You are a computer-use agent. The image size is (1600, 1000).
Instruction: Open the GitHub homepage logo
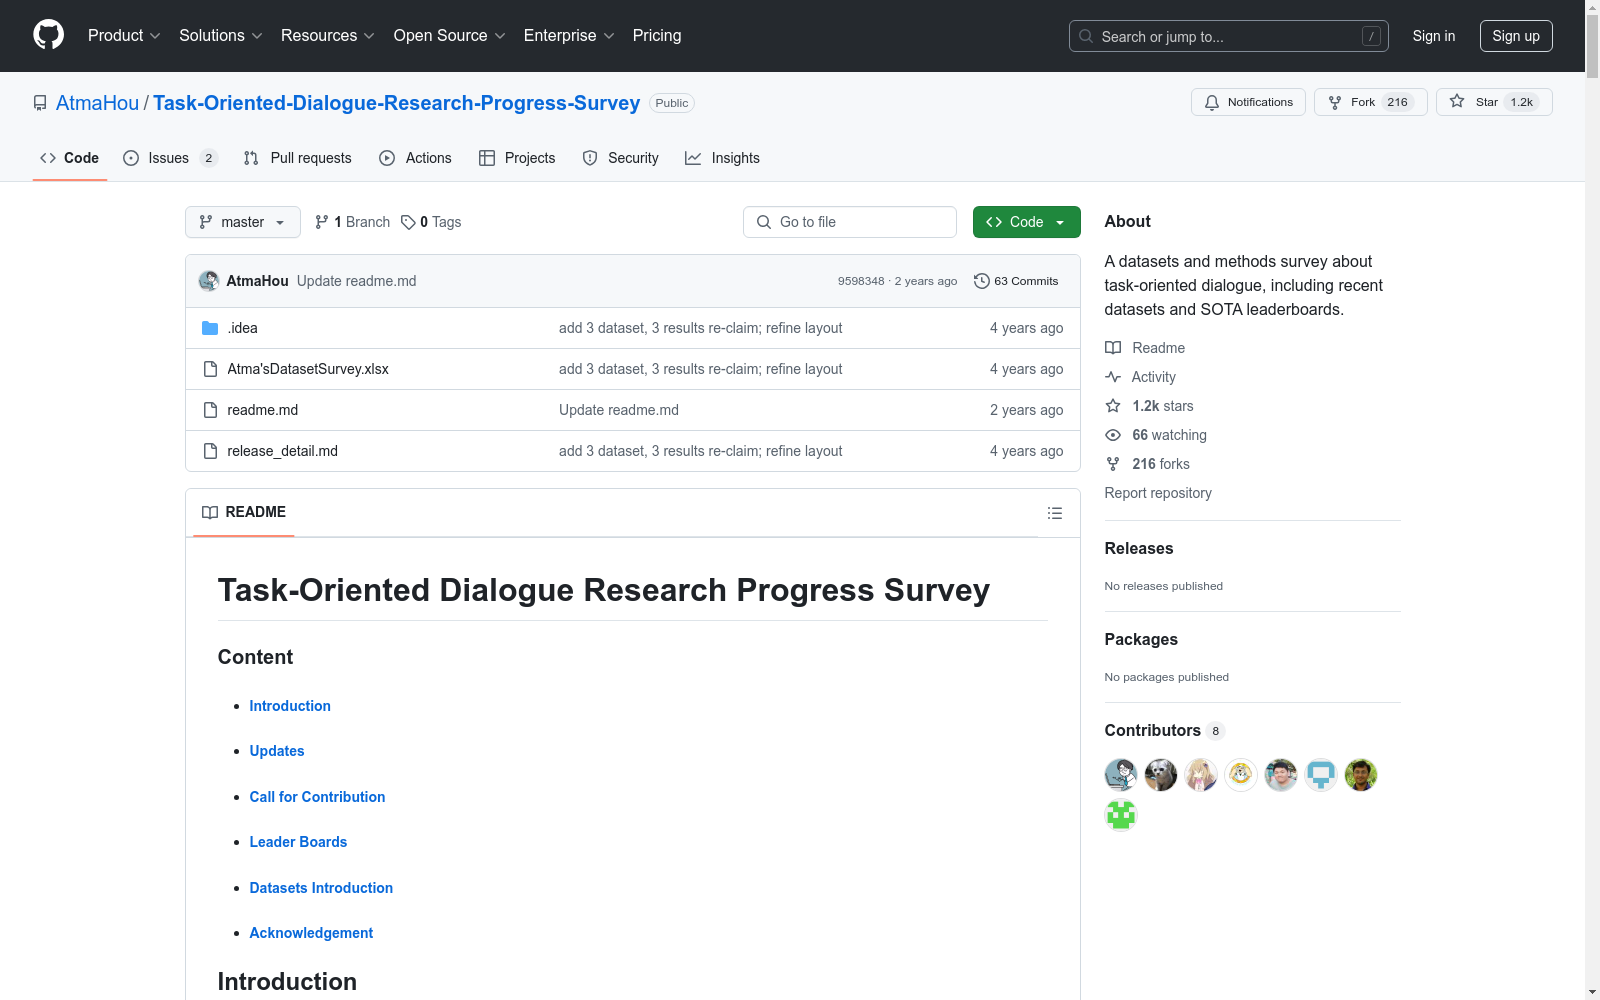coord(48,35)
